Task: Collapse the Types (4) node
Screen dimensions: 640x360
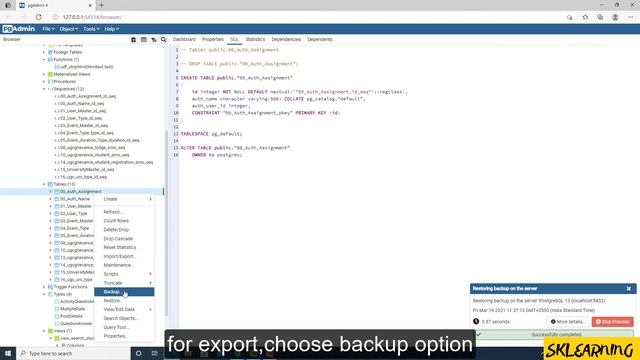Action: click(44, 294)
